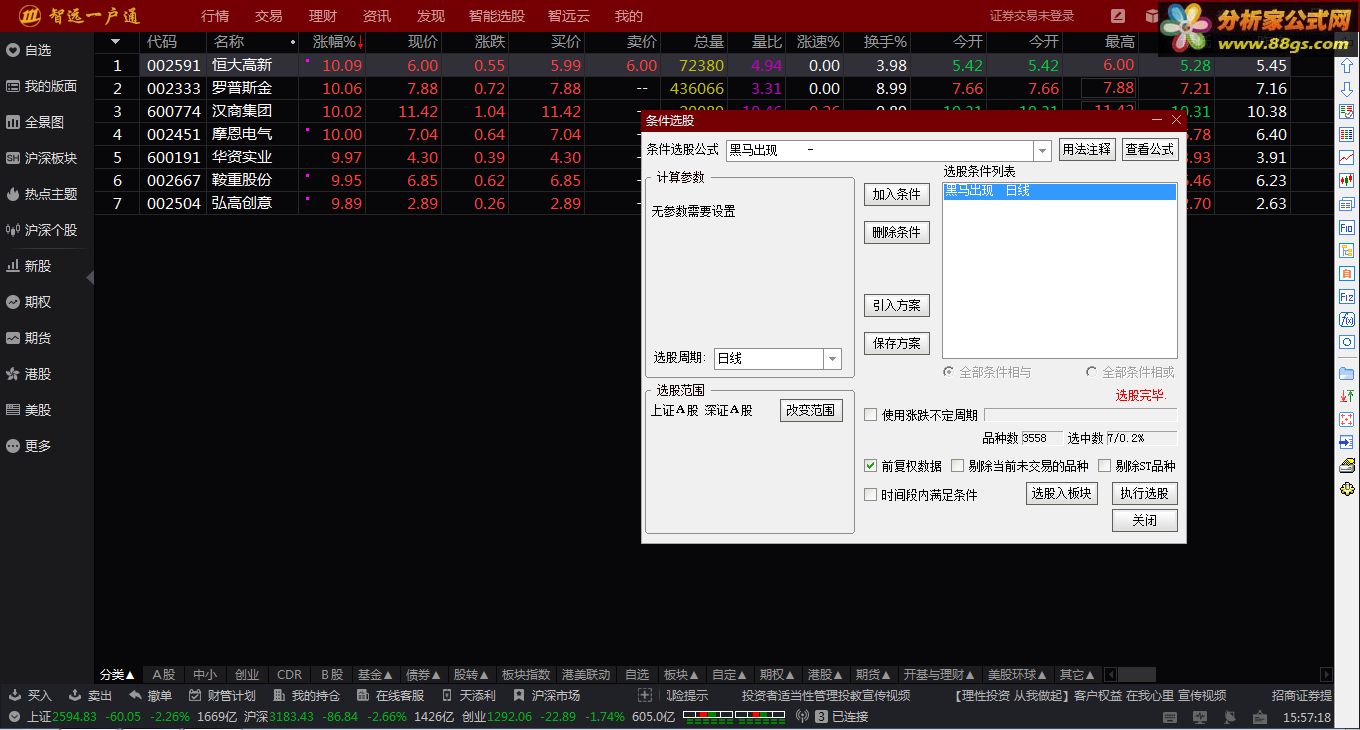Click the up arrow icon in right toolbar
1360x730 pixels.
pyautogui.click(x=1347, y=67)
